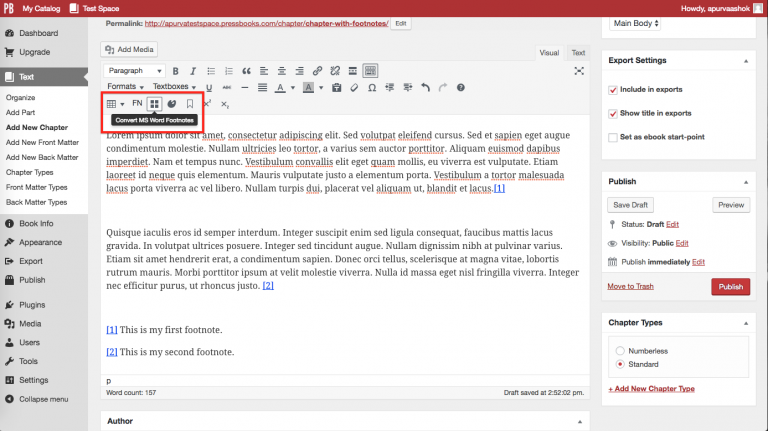Viewport: 768px width, 431px height.
Task: Open the Paragraph style dropdown
Action: tap(134, 71)
